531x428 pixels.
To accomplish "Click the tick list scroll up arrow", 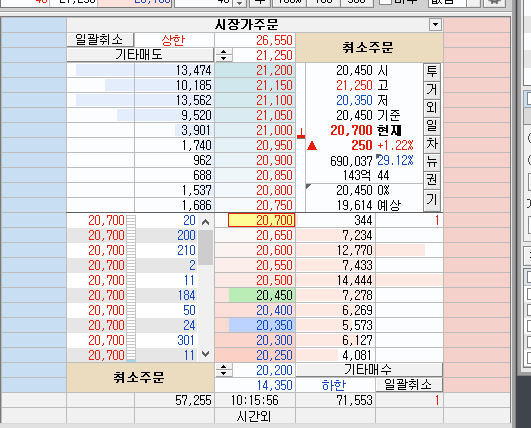I will coord(206,222).
